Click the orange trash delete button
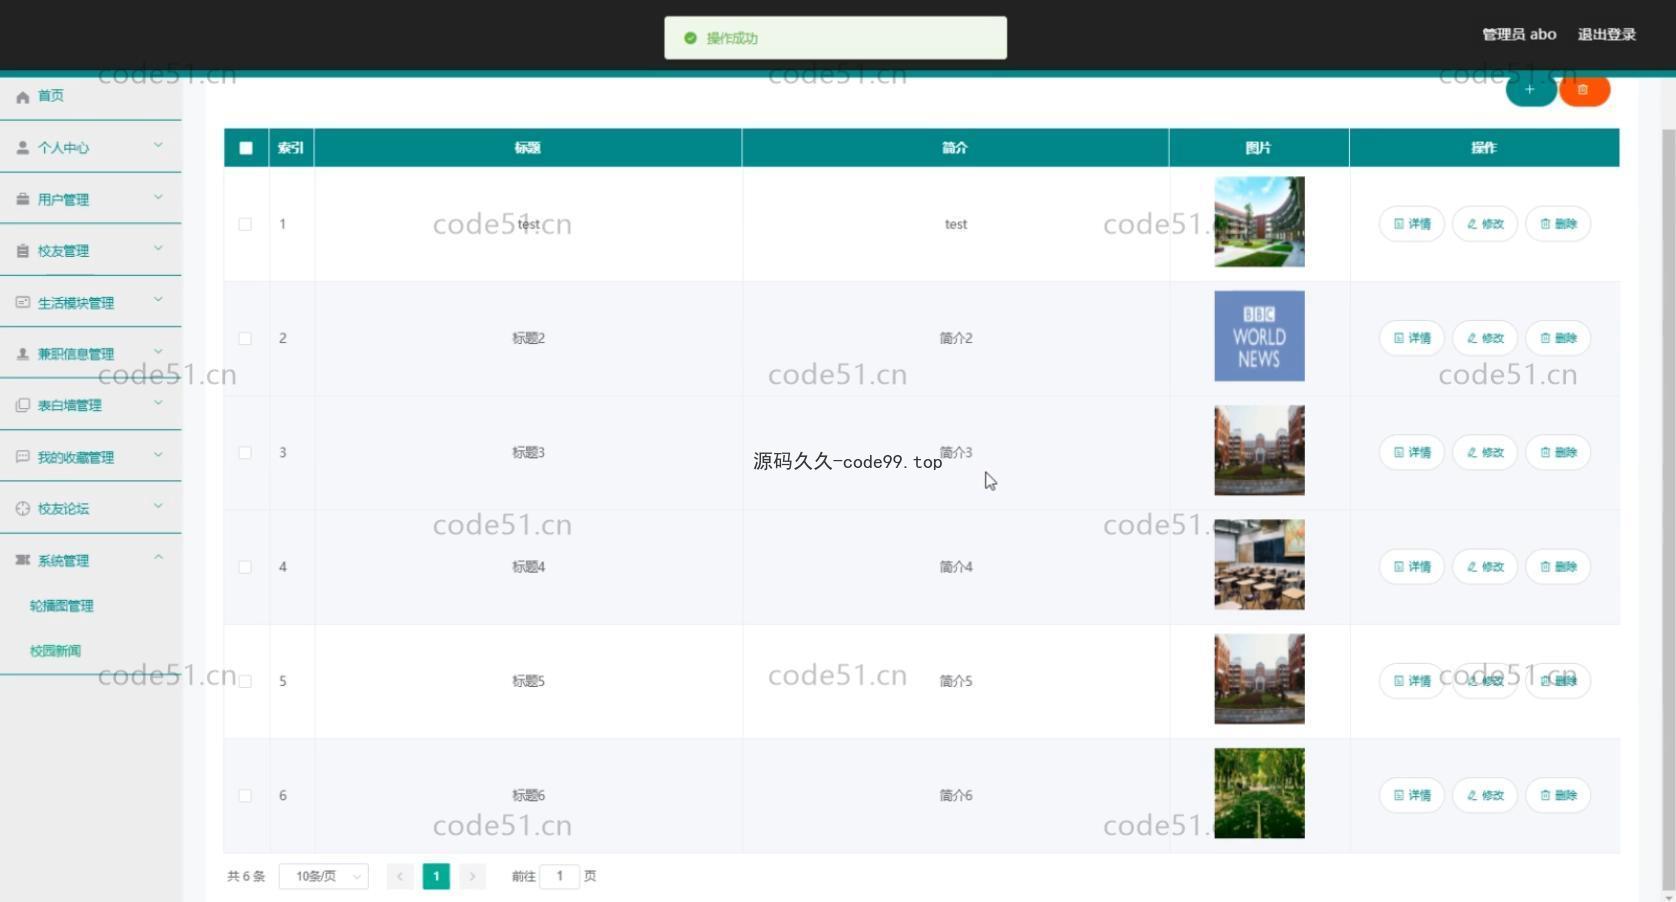 click(x=1584, y=90)
